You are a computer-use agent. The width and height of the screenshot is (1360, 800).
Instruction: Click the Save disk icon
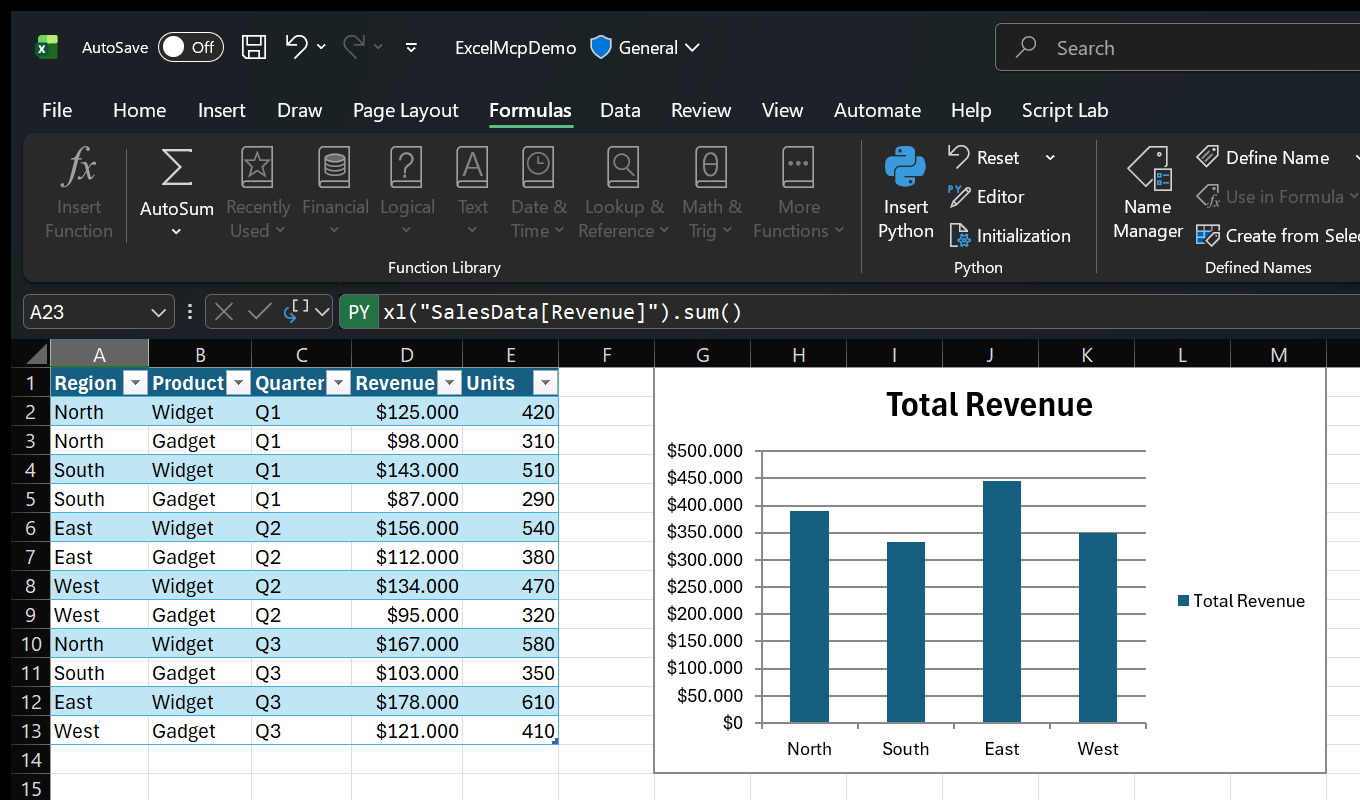[255, 47]
